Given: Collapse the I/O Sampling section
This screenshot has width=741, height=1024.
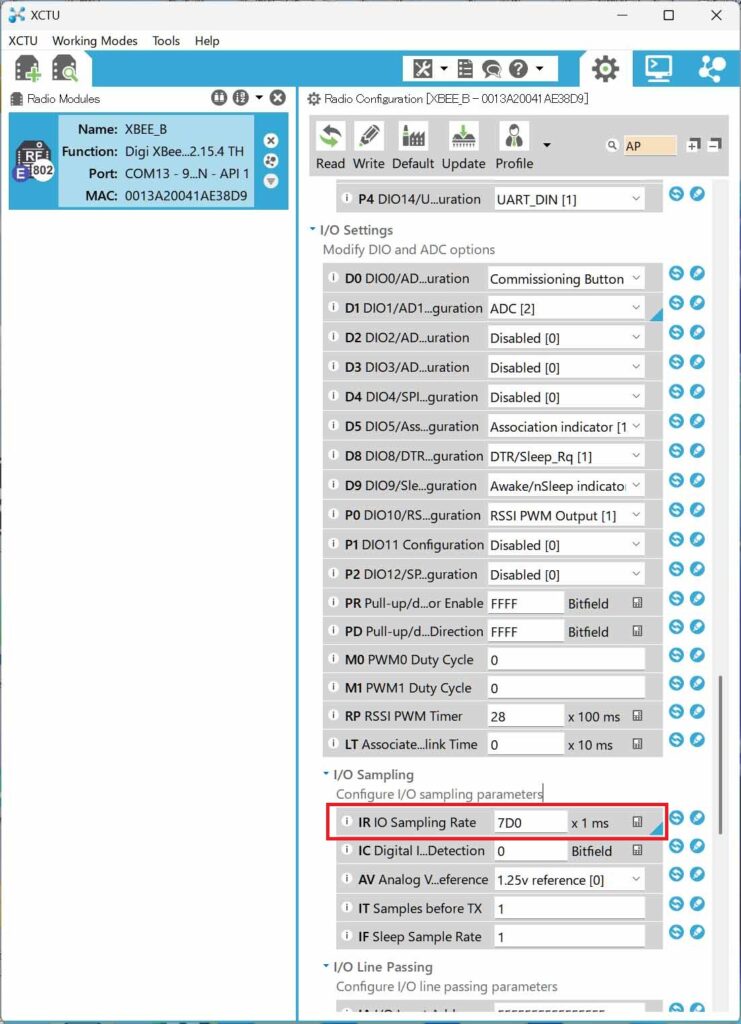Looking at the screenshot, I should point(326,774).
